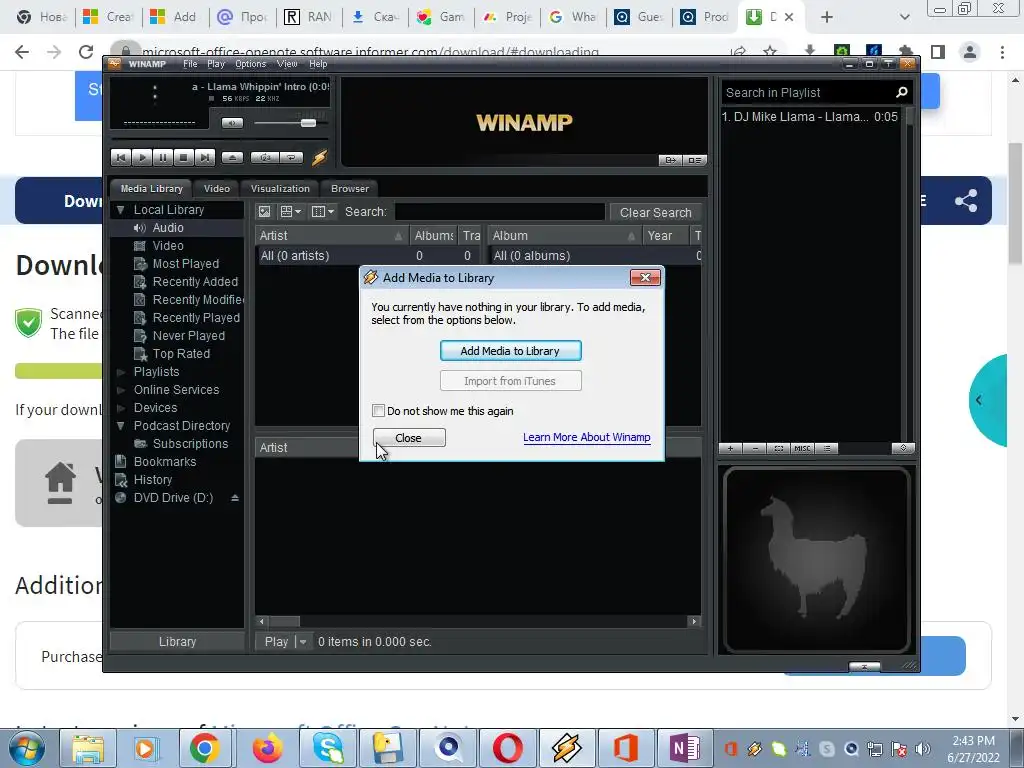The height and width of the screenshot is (768, 1024).
Task: Select Recently Added in library tree
Action: tap(195, 282)
